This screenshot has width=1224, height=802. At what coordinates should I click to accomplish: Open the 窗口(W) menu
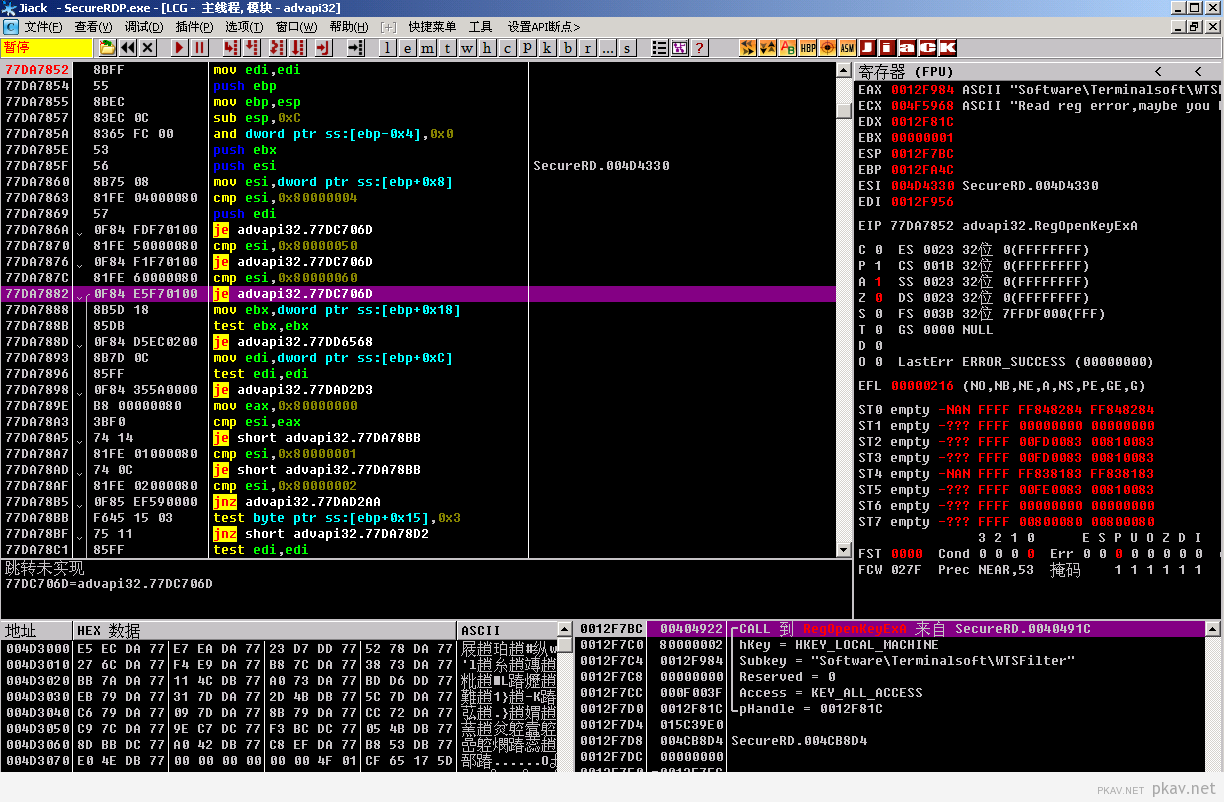(x=296, y=27)
